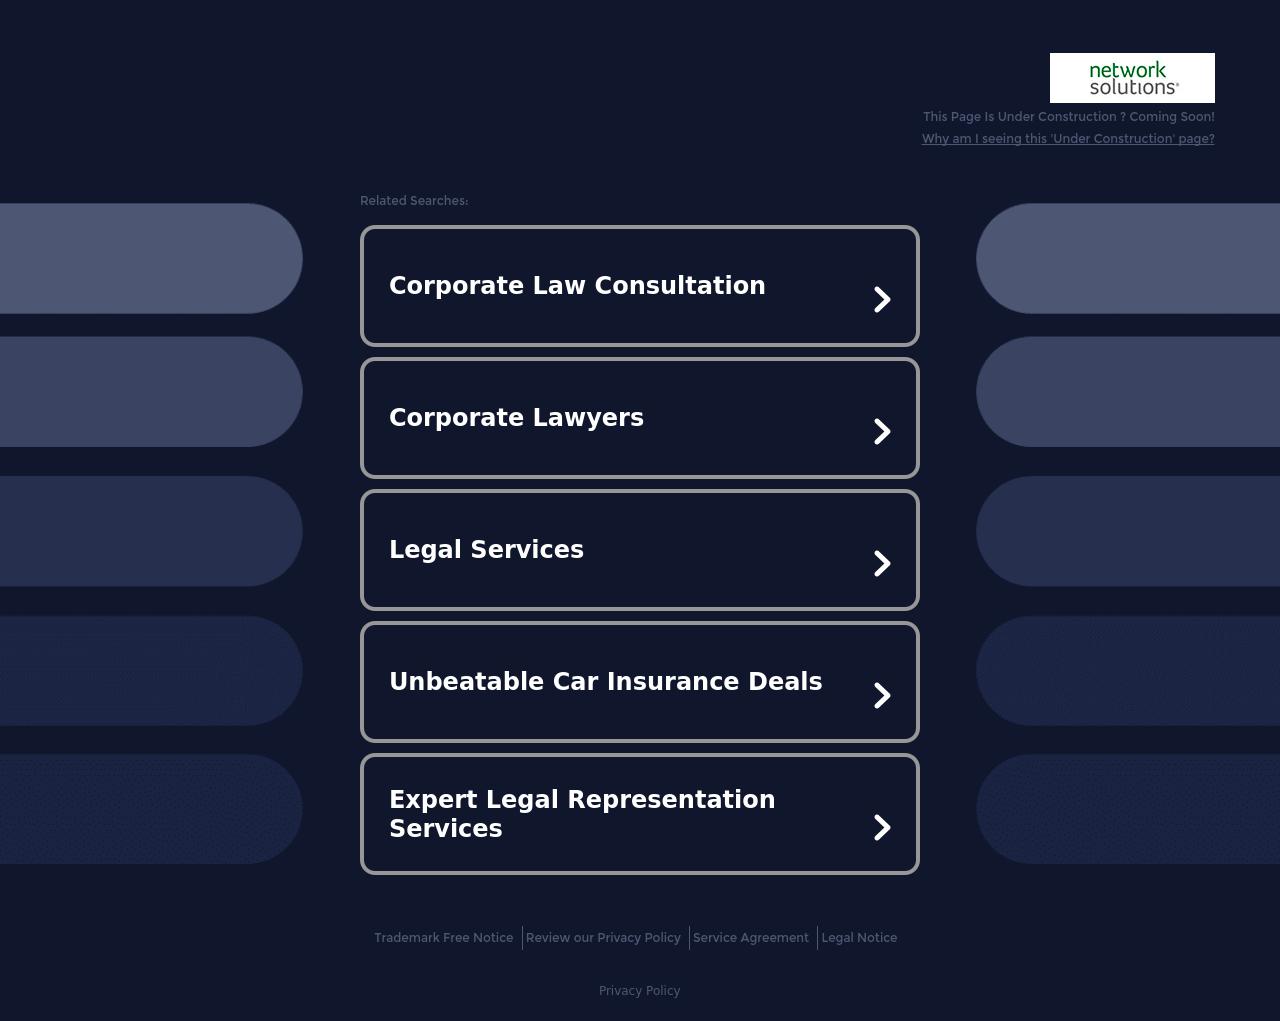Open the Privacy Policy at page bottom
1280x1021 pixels.
point(639,991)
